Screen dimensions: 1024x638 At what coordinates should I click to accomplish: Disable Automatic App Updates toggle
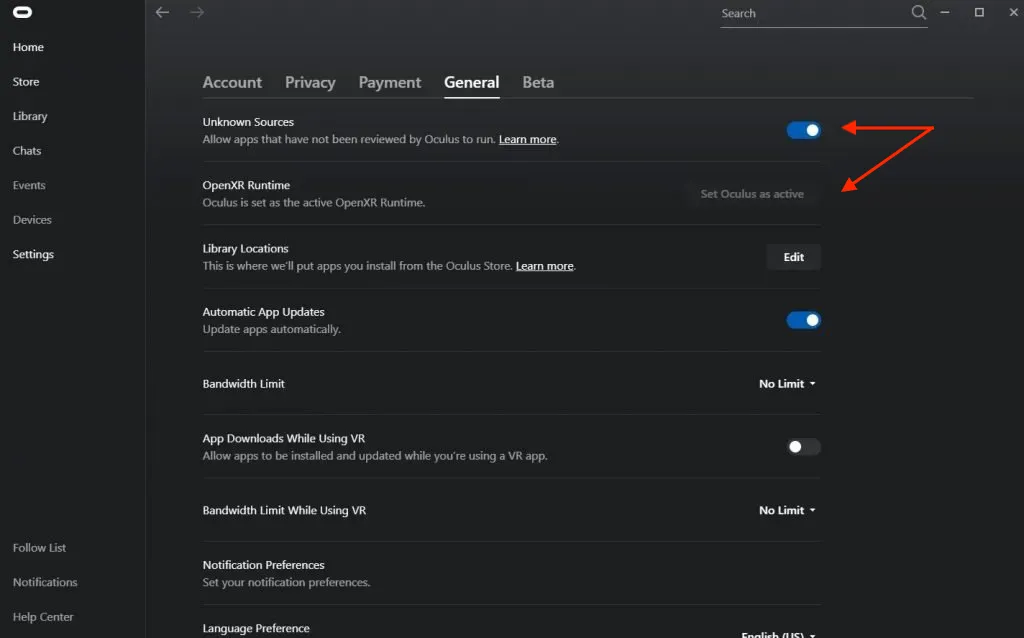(x=803, y=320)
